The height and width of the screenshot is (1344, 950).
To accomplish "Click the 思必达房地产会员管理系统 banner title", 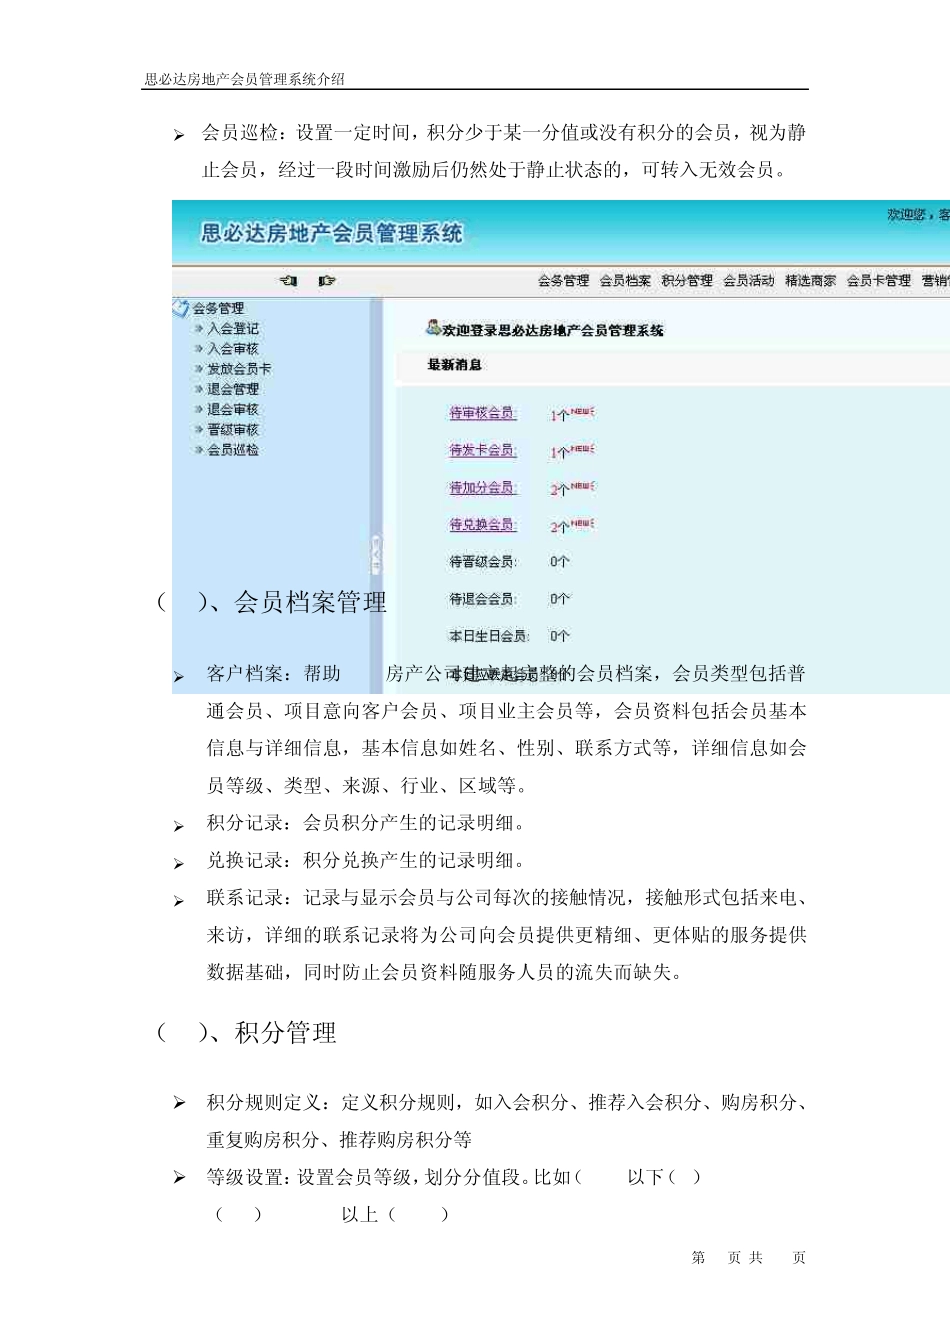I will 332,233.
